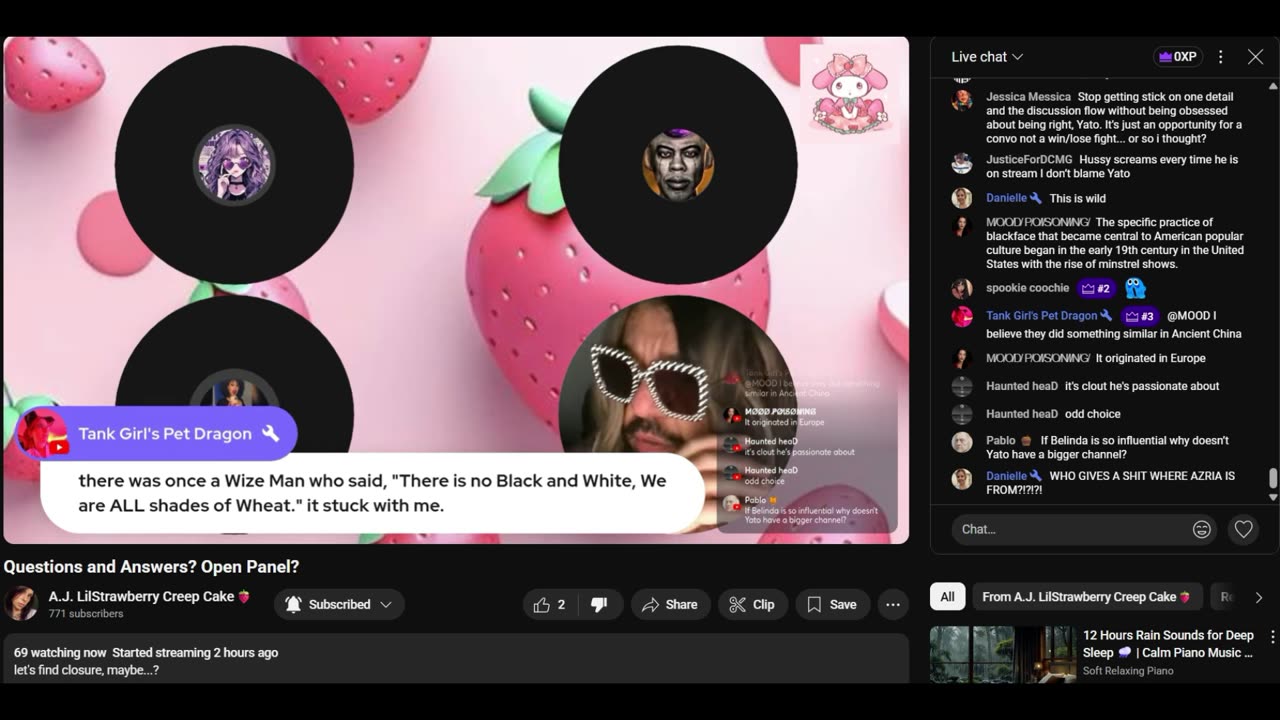Select the All filter chip
Viewport: 1280px width, 720px height.
(947, 597)
